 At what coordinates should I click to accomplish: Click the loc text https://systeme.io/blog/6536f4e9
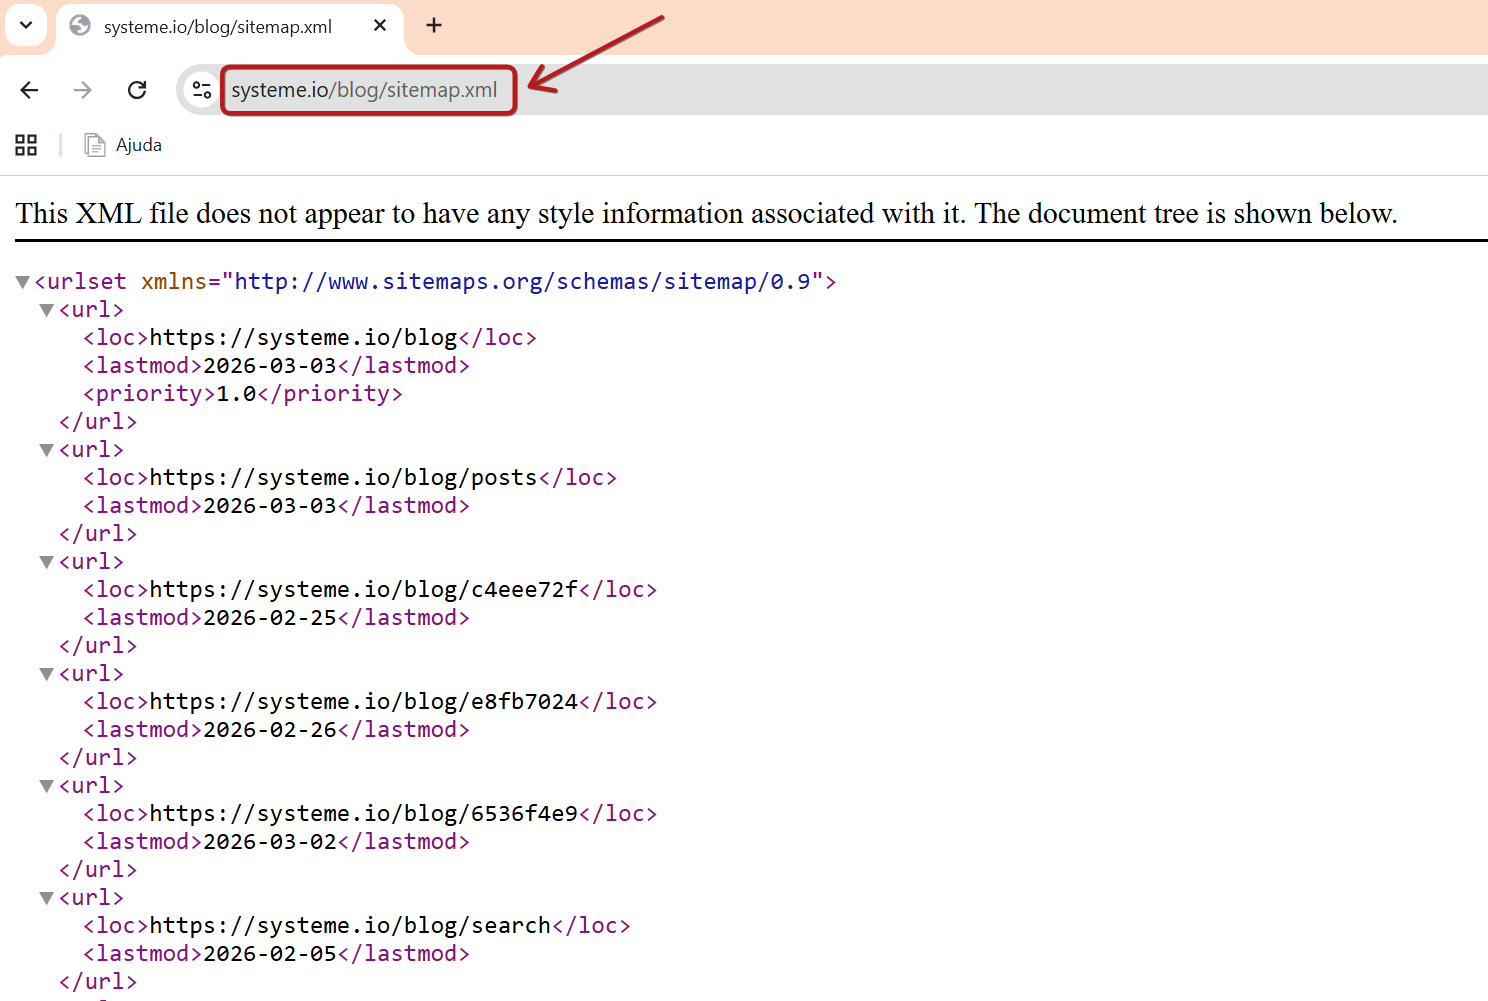pos(363,814)
